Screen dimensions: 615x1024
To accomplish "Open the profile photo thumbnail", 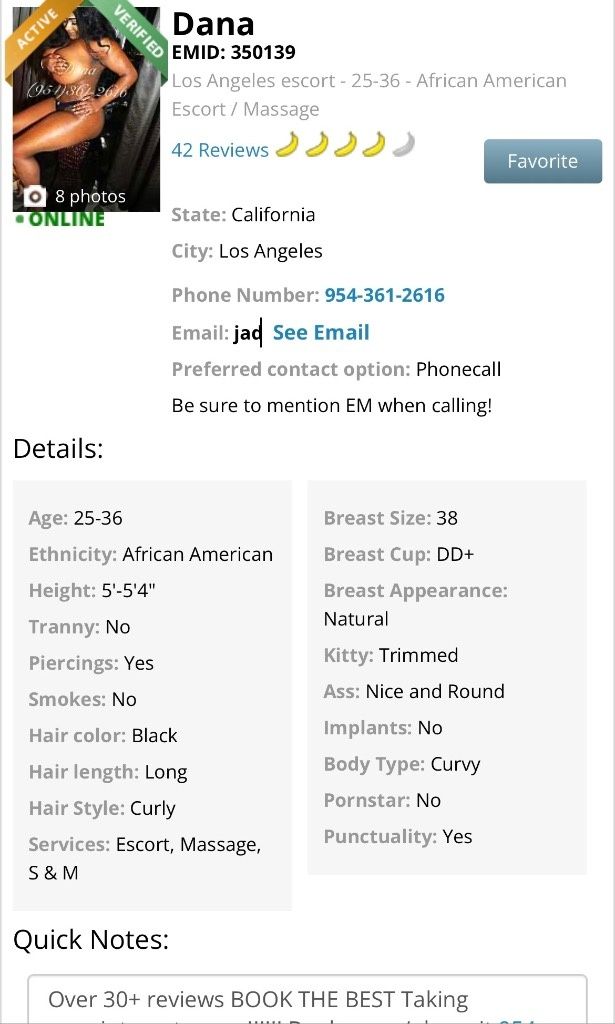I will click(86, 110).
